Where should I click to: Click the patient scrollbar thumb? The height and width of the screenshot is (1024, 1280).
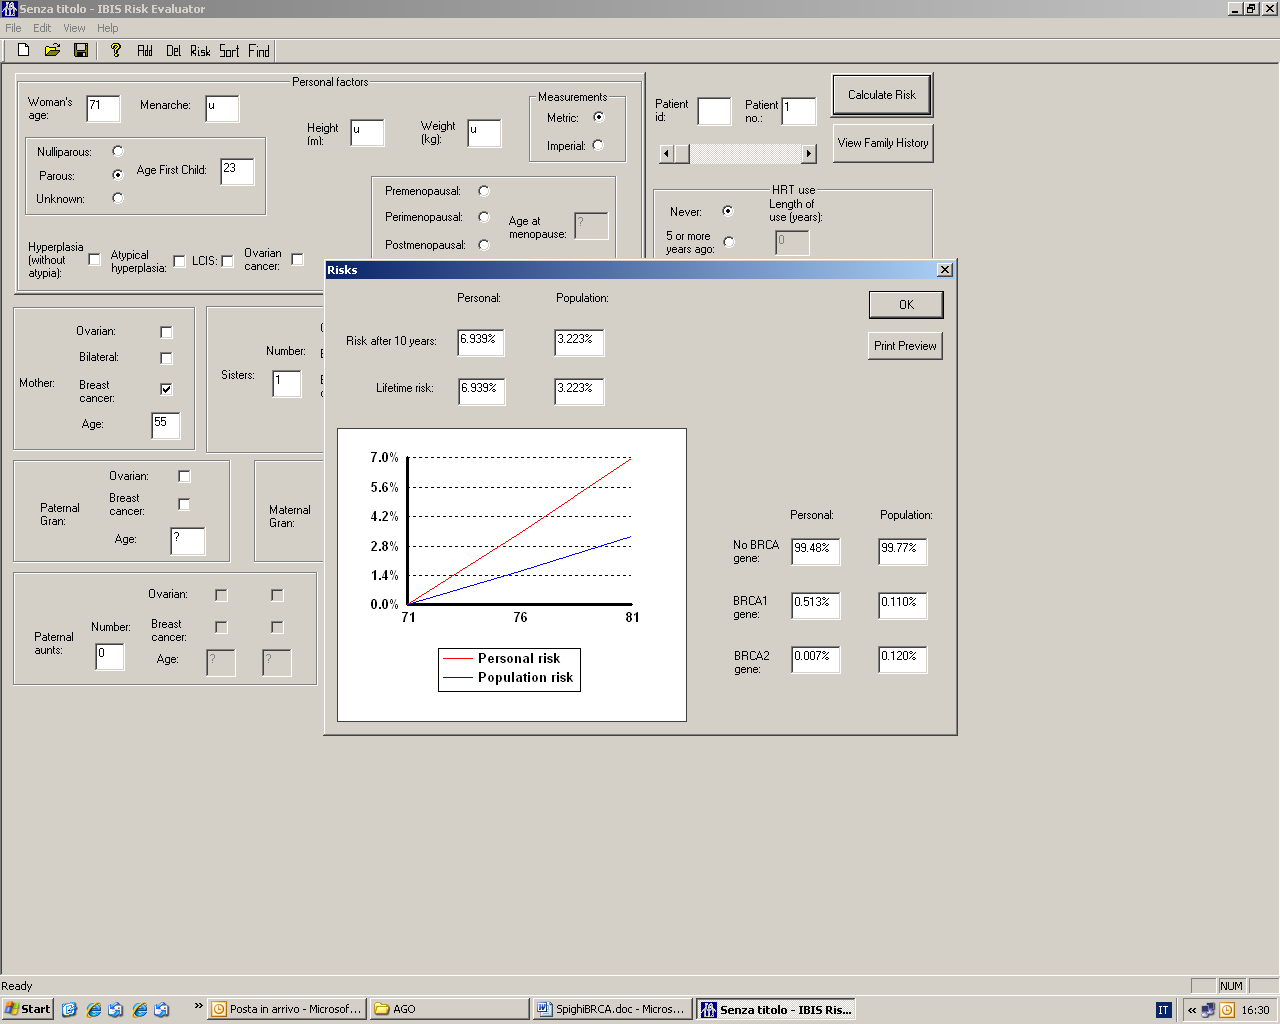click(682, 154)
